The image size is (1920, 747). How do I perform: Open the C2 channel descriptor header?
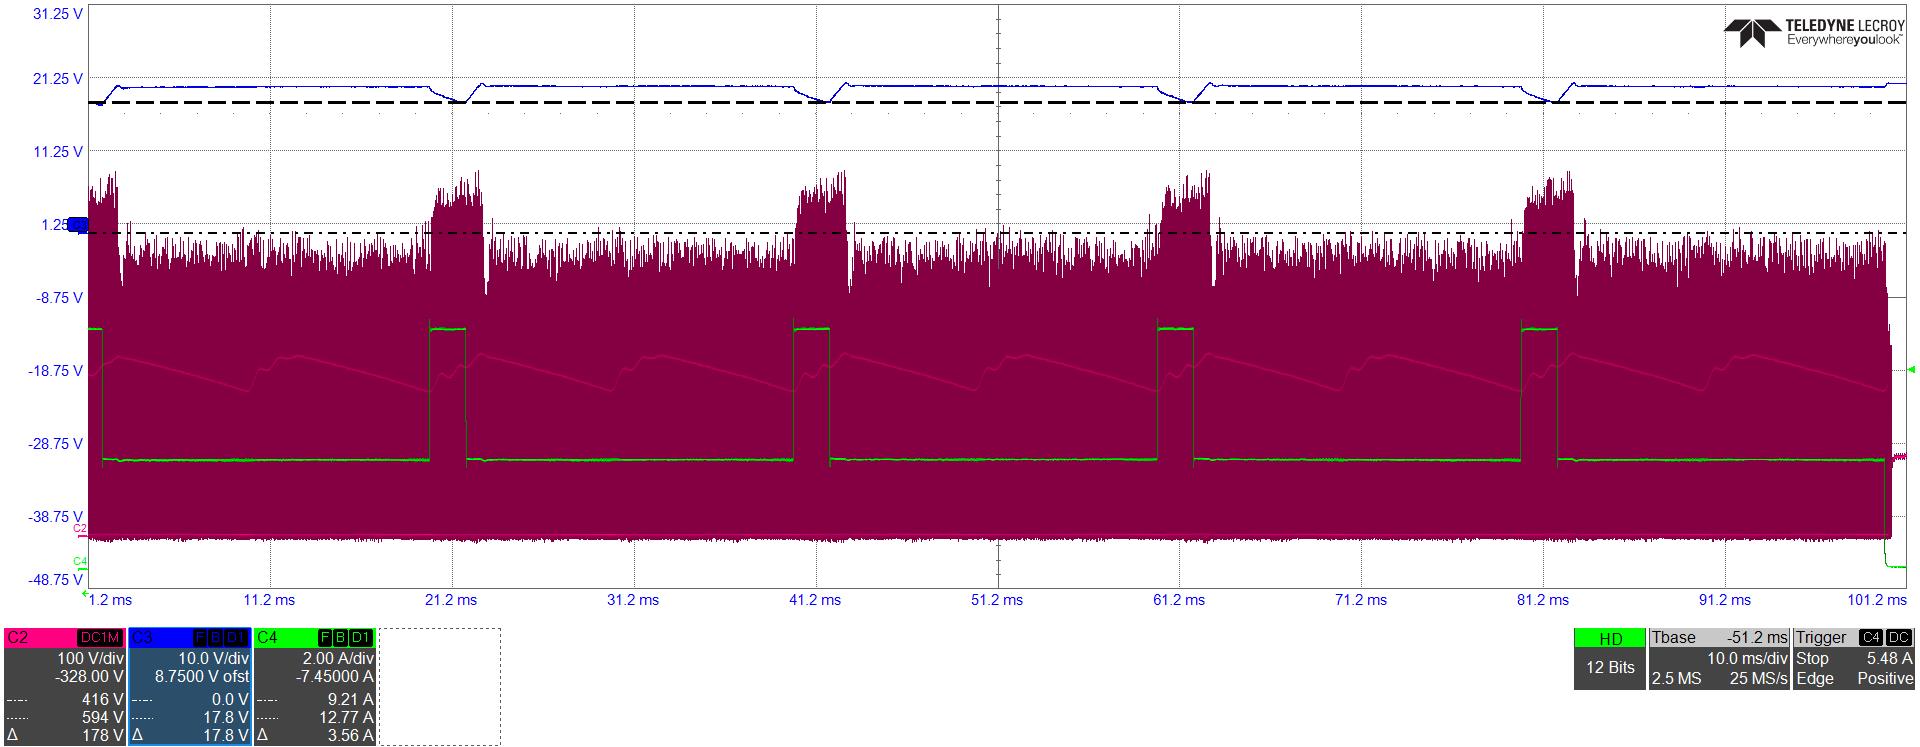[64, 638]
